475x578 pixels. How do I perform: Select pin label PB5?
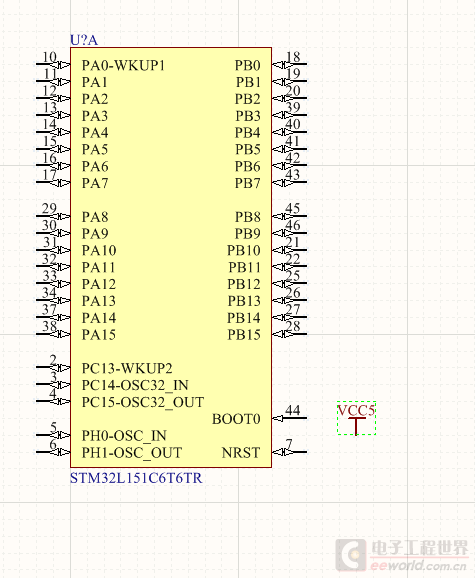coord(248,149)
